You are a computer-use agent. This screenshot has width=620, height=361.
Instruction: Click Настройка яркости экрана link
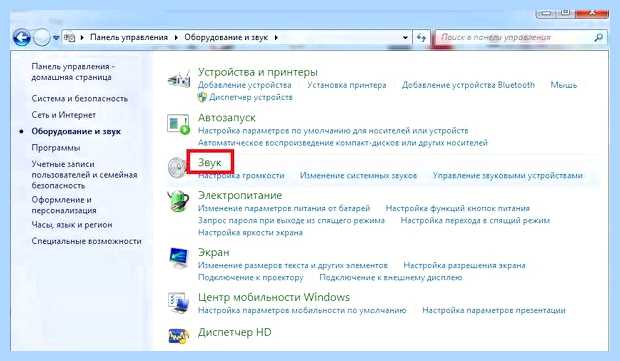tap(250, 233)
